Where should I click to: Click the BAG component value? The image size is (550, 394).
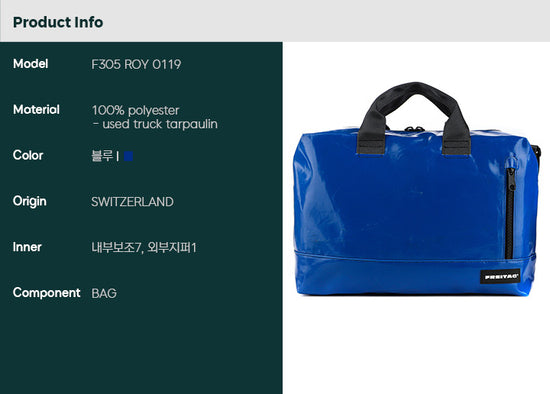point(104,293)
